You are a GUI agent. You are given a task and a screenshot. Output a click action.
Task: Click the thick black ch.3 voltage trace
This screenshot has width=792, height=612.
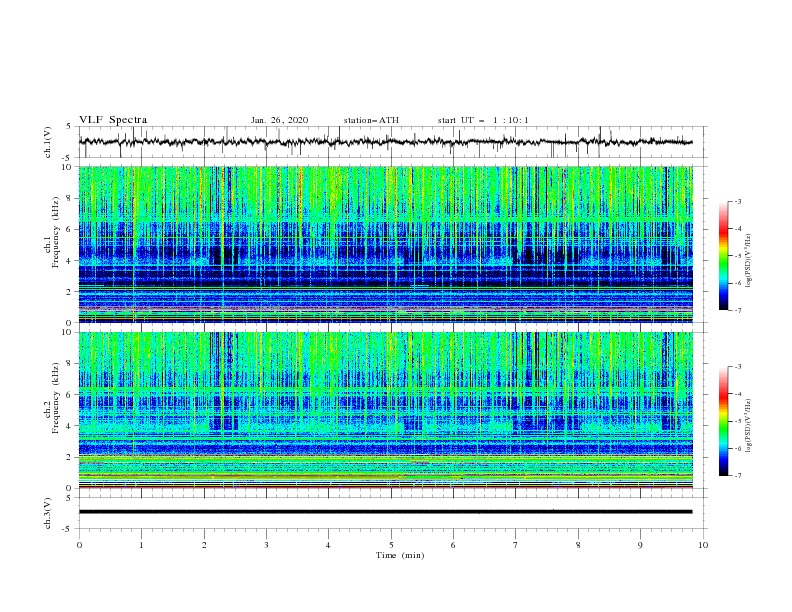coord(385,512)
